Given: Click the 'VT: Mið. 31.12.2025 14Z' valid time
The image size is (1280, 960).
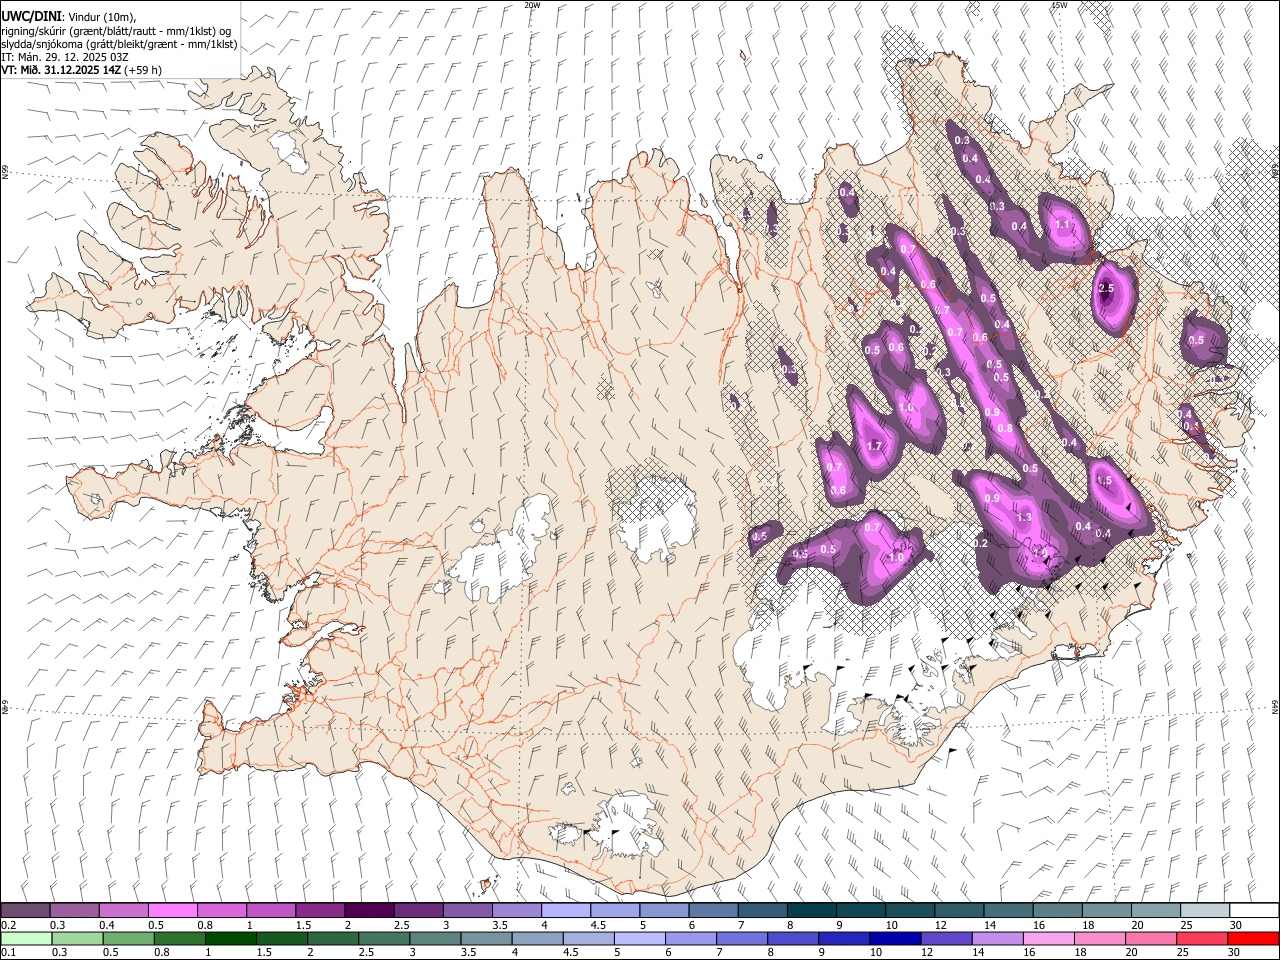Looking at the screenshot, I should pos(60,70).
